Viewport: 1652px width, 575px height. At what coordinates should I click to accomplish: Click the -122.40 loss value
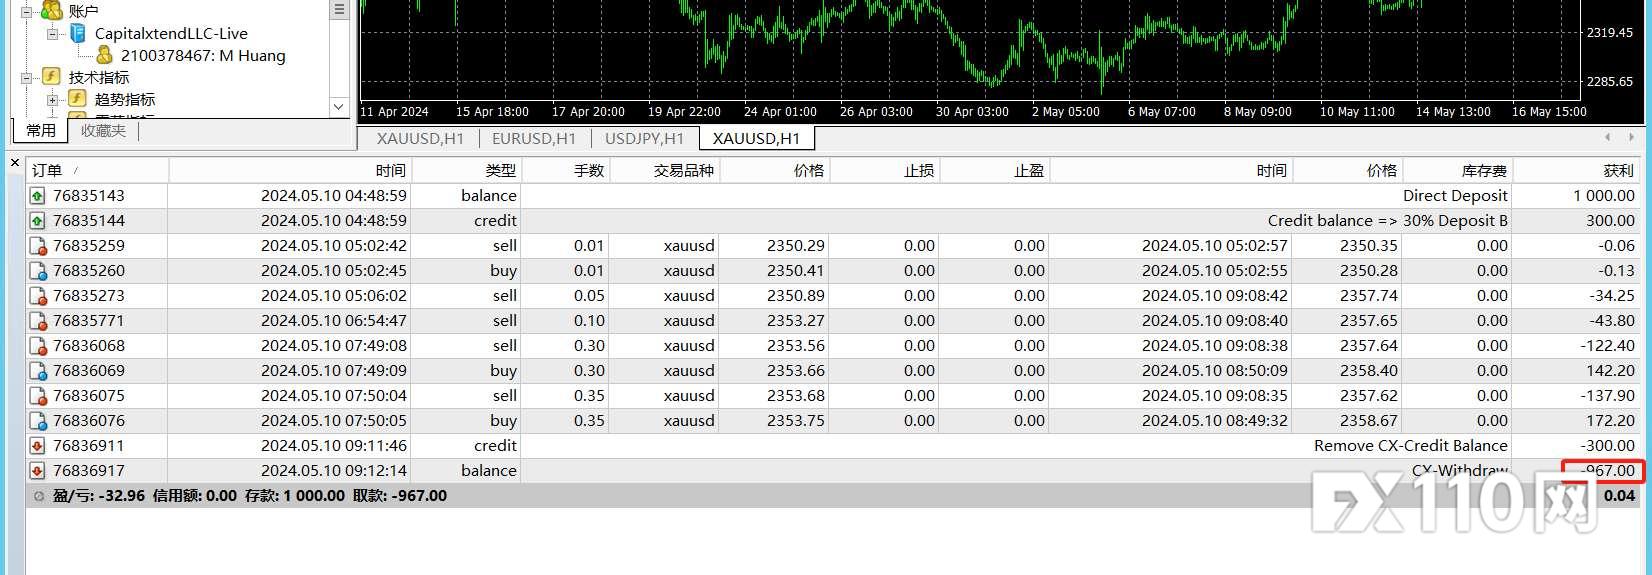click(x=1607, y=346)
